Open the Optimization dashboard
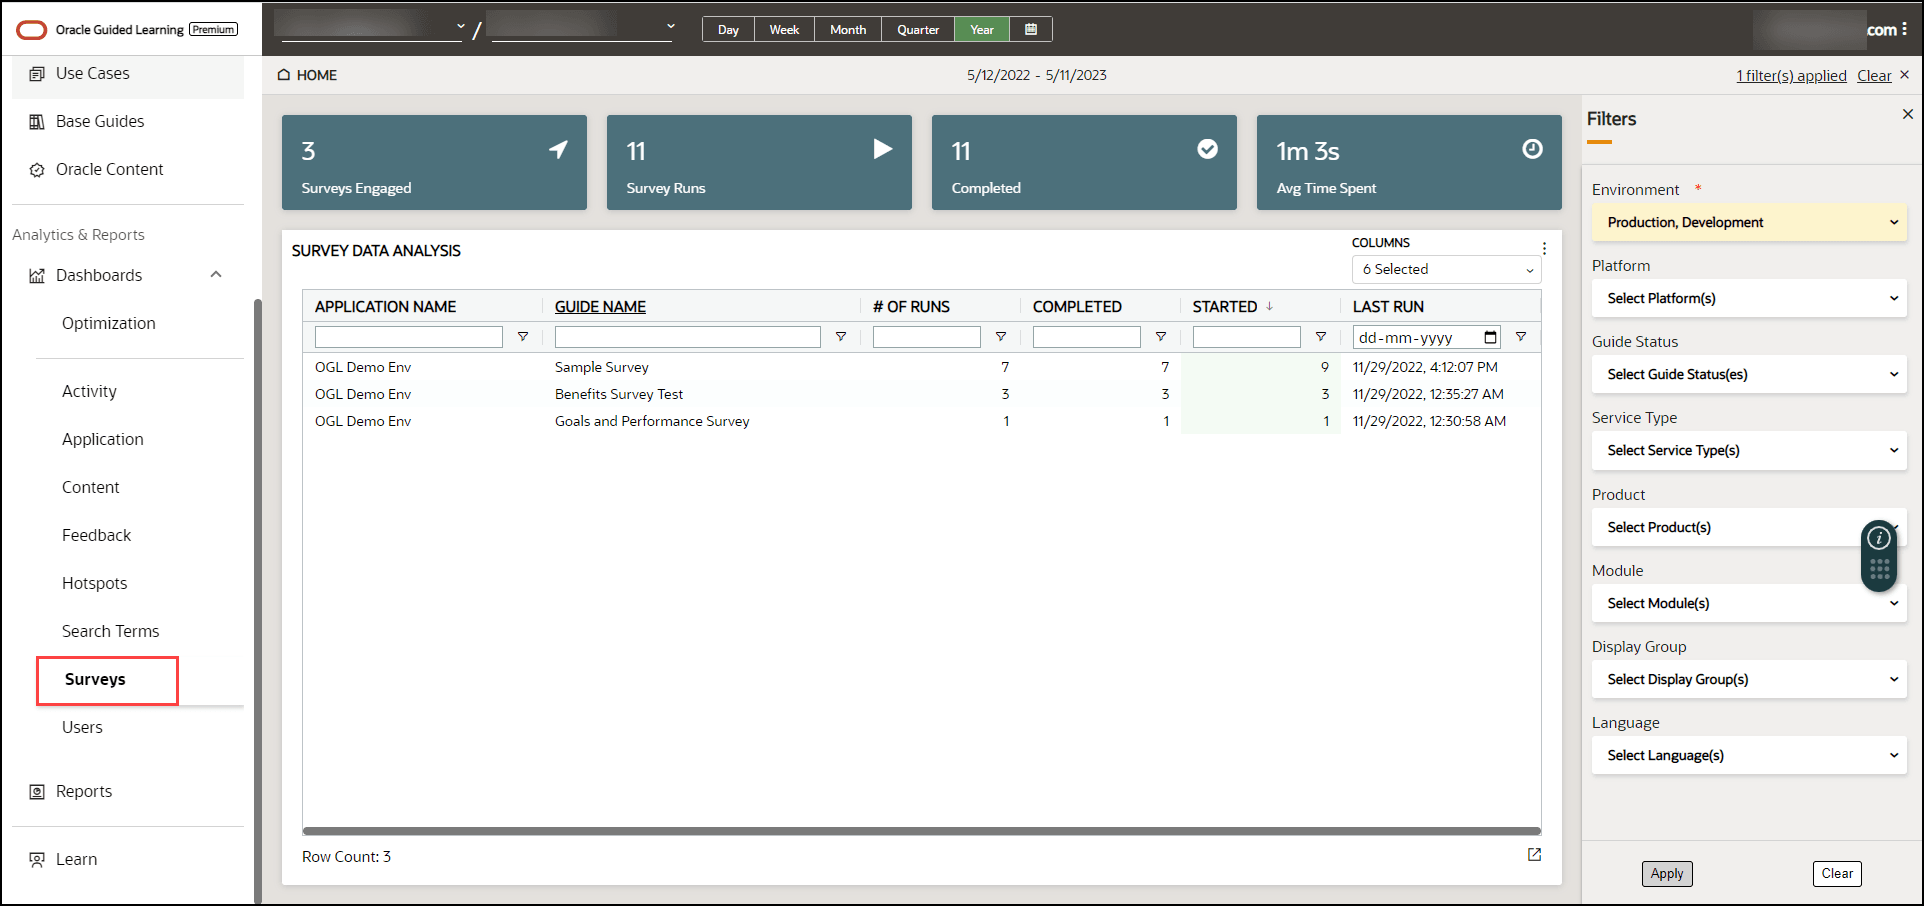The width and height of the screenshot is (1924, 906). [109, 324]
